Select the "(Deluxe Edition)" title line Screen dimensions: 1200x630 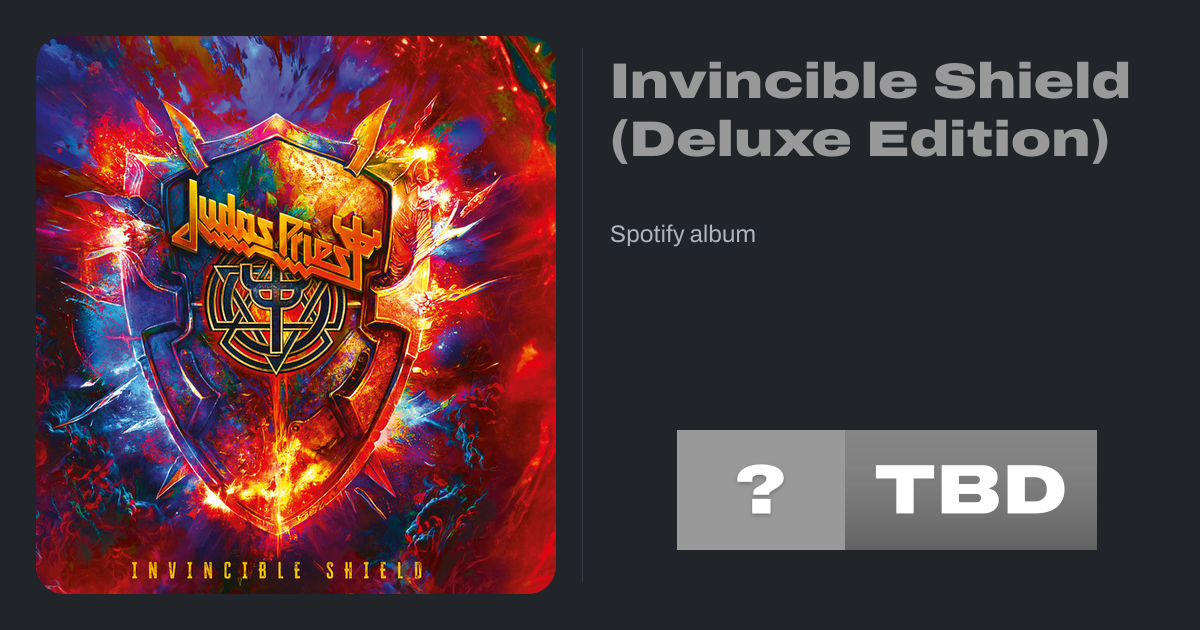coord(860,141)
